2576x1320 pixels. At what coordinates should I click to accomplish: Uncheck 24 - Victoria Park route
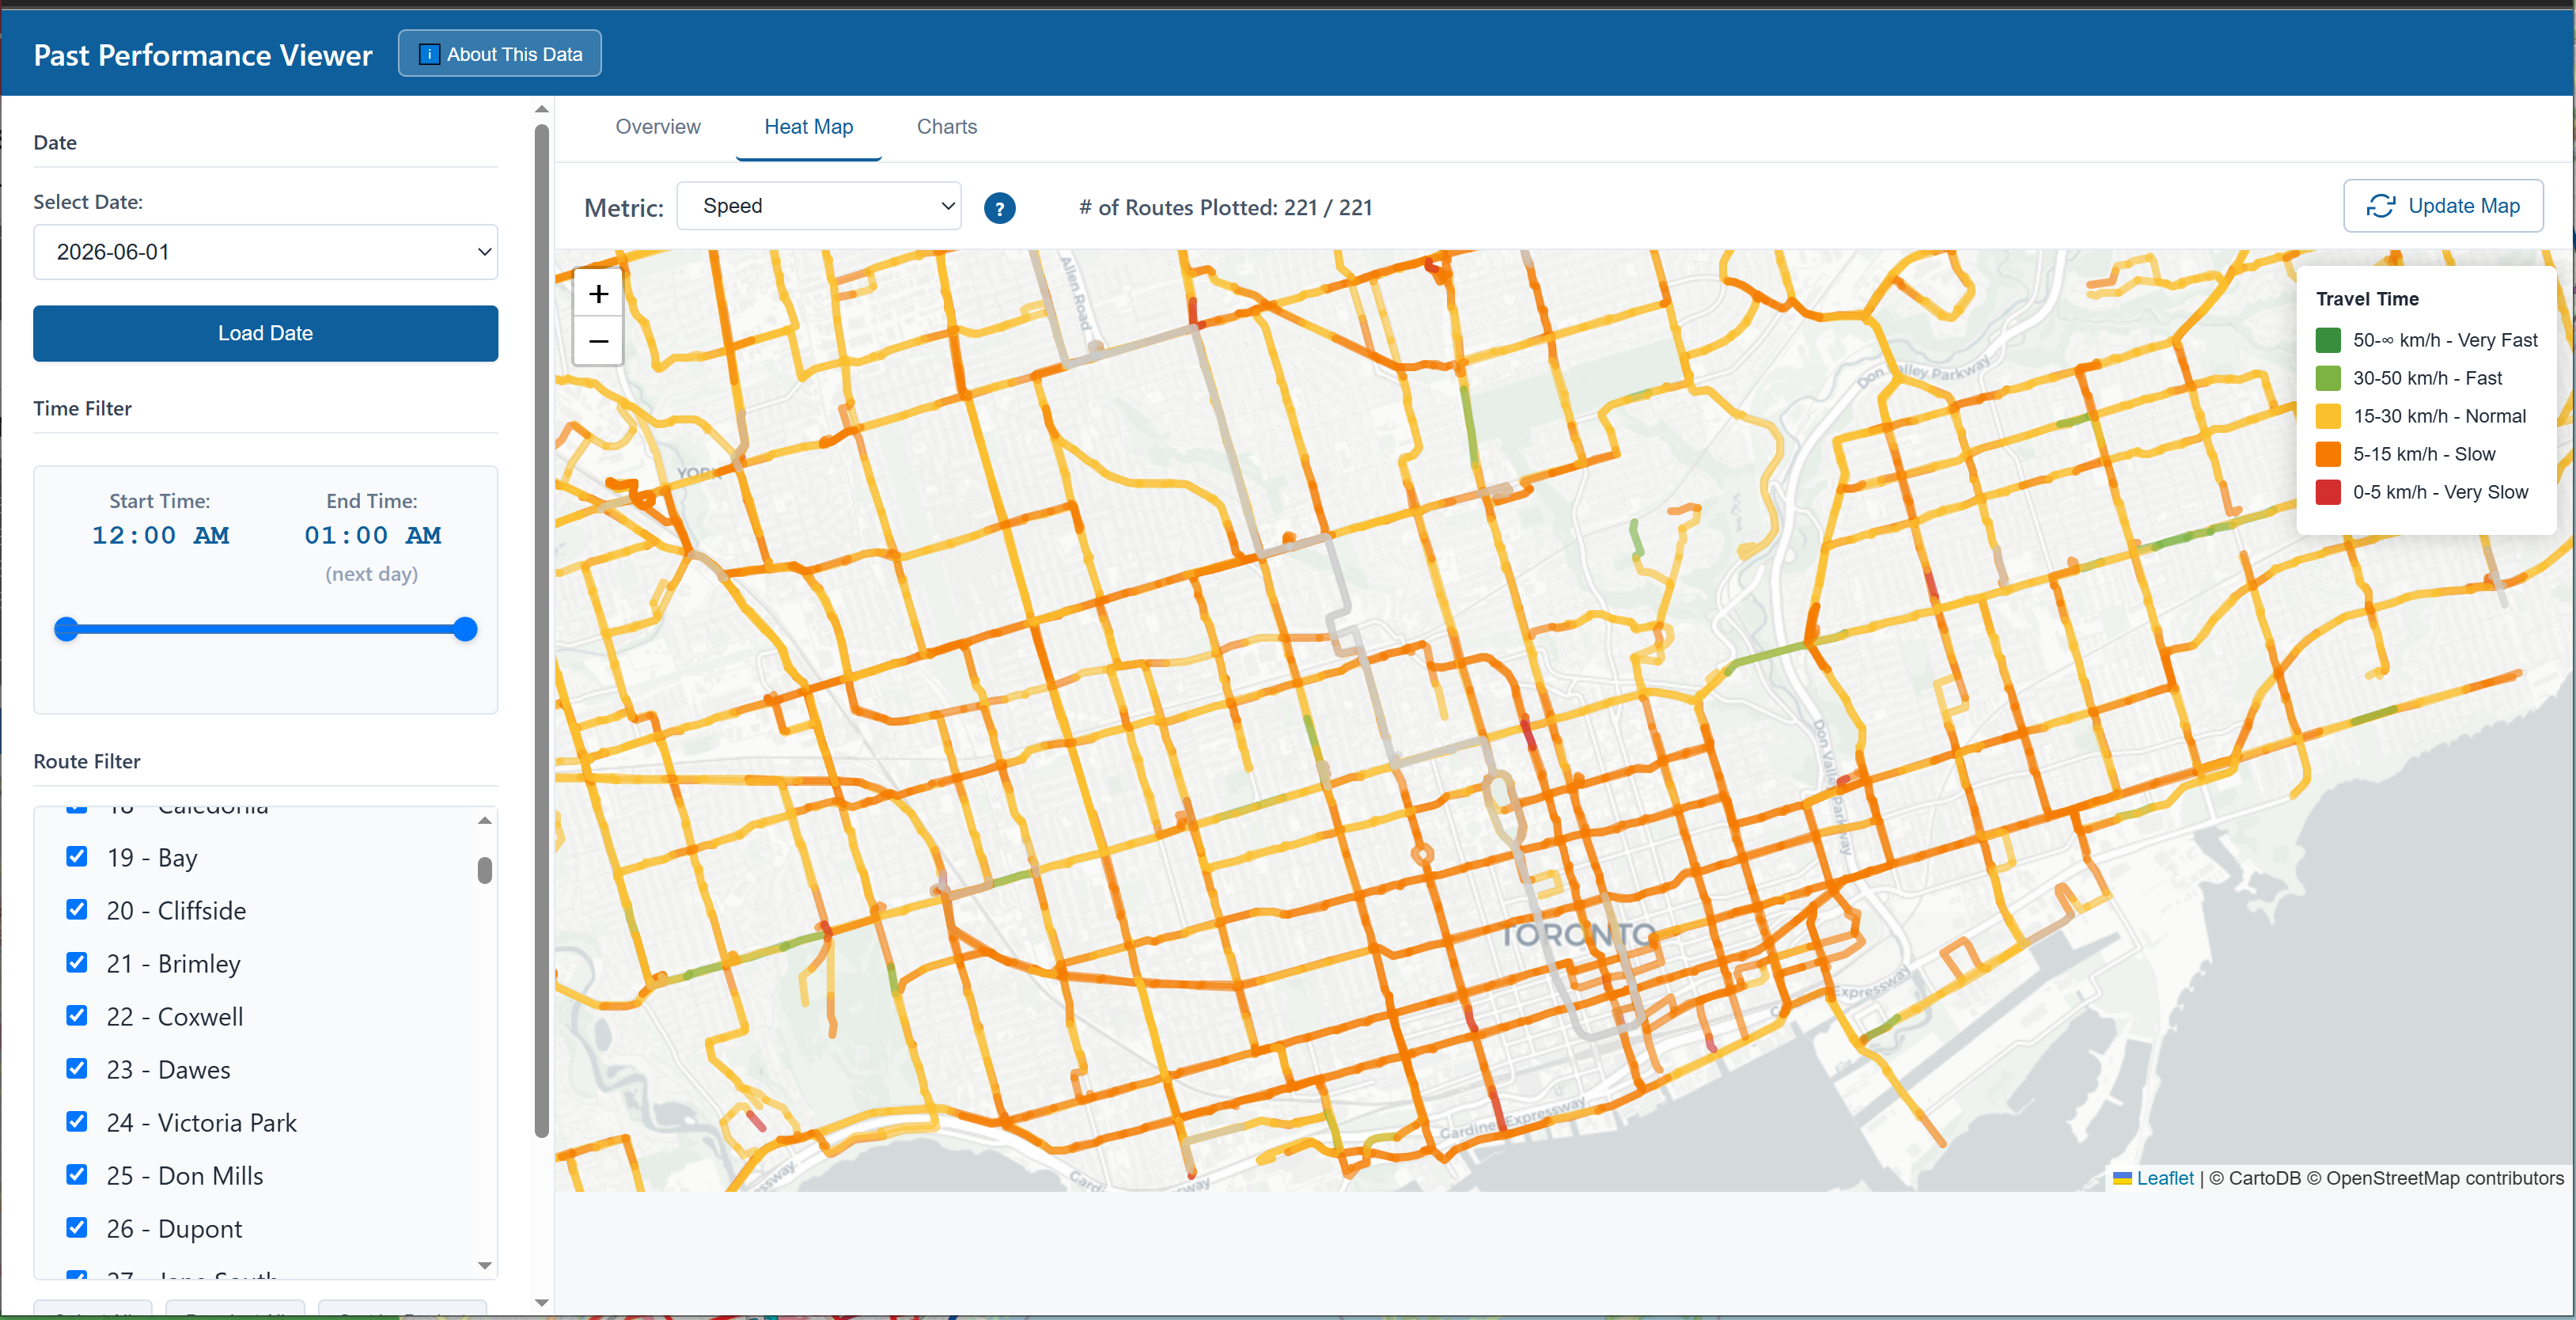77,1121
